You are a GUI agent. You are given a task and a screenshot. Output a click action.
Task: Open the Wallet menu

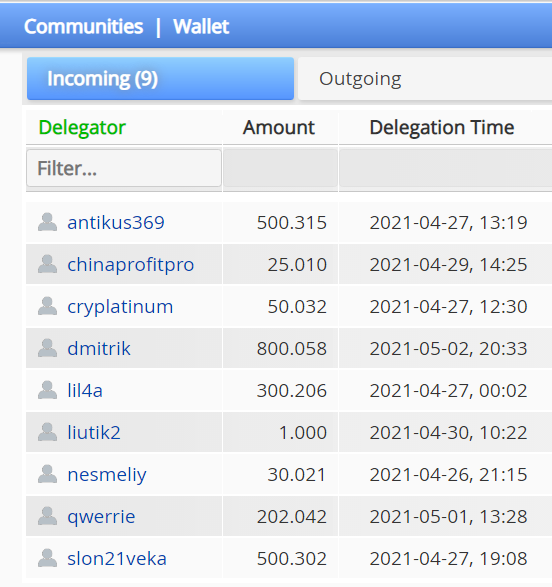coord(201,27)
